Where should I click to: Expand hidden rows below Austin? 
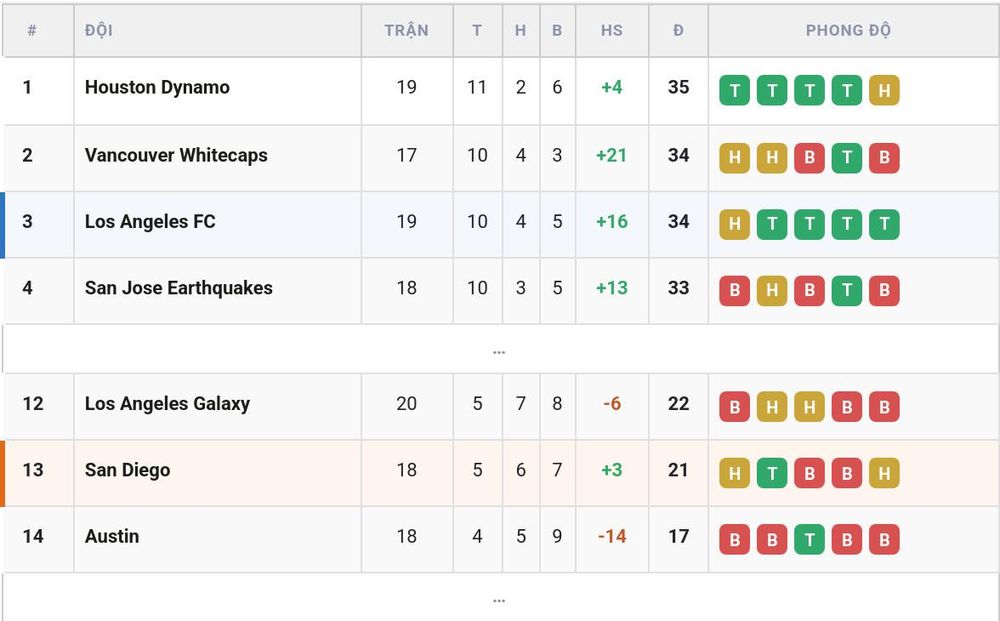click(499, 598)
